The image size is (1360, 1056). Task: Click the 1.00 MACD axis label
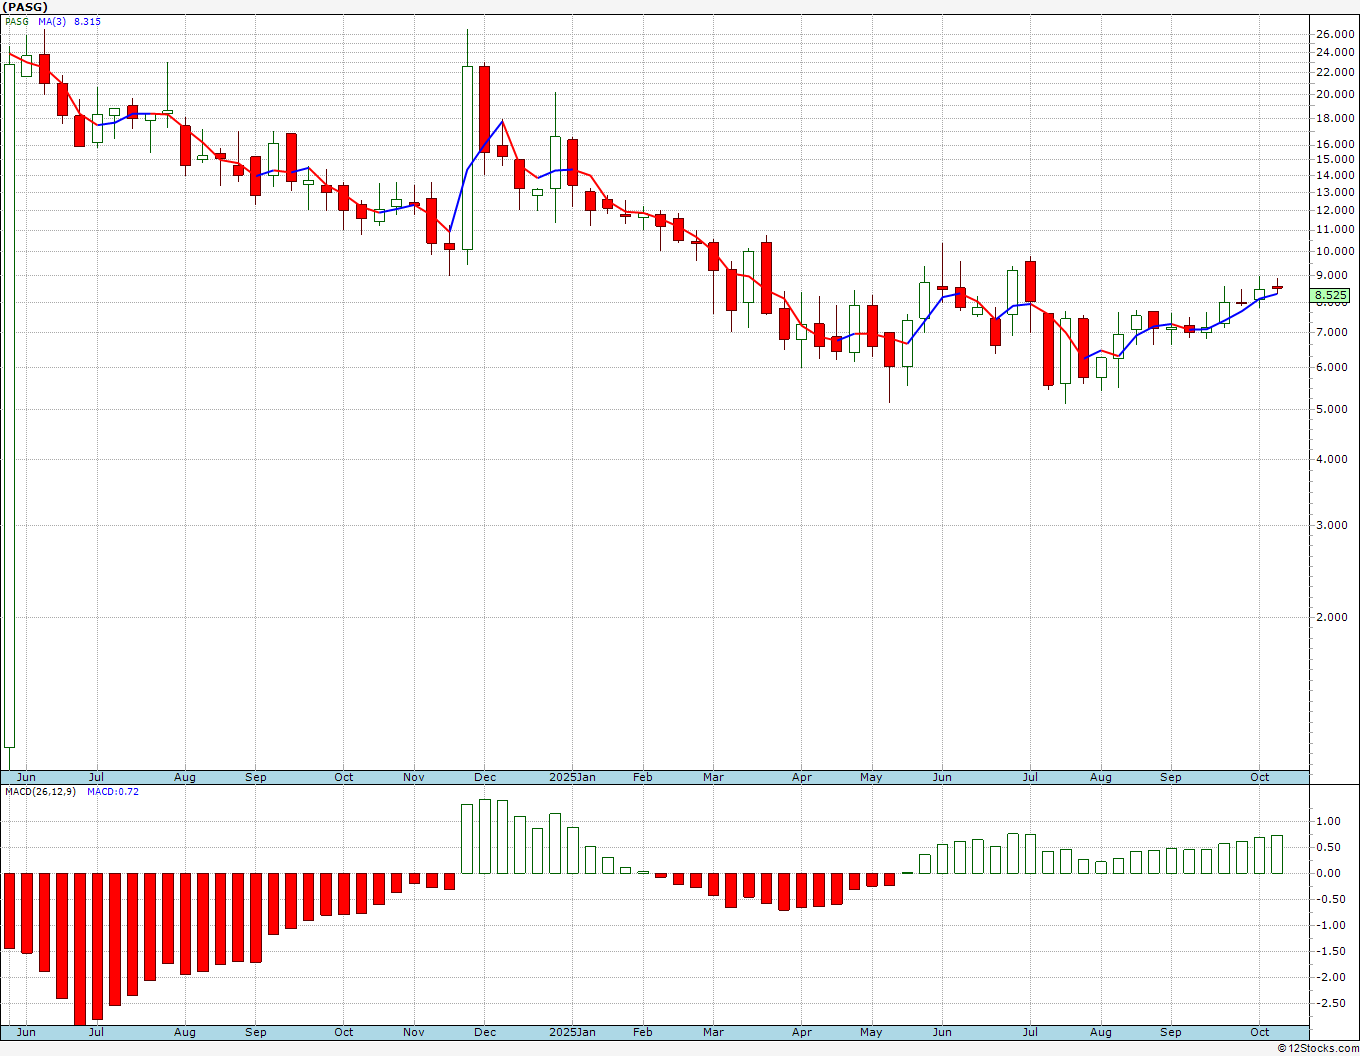[x=1329, y=821]
